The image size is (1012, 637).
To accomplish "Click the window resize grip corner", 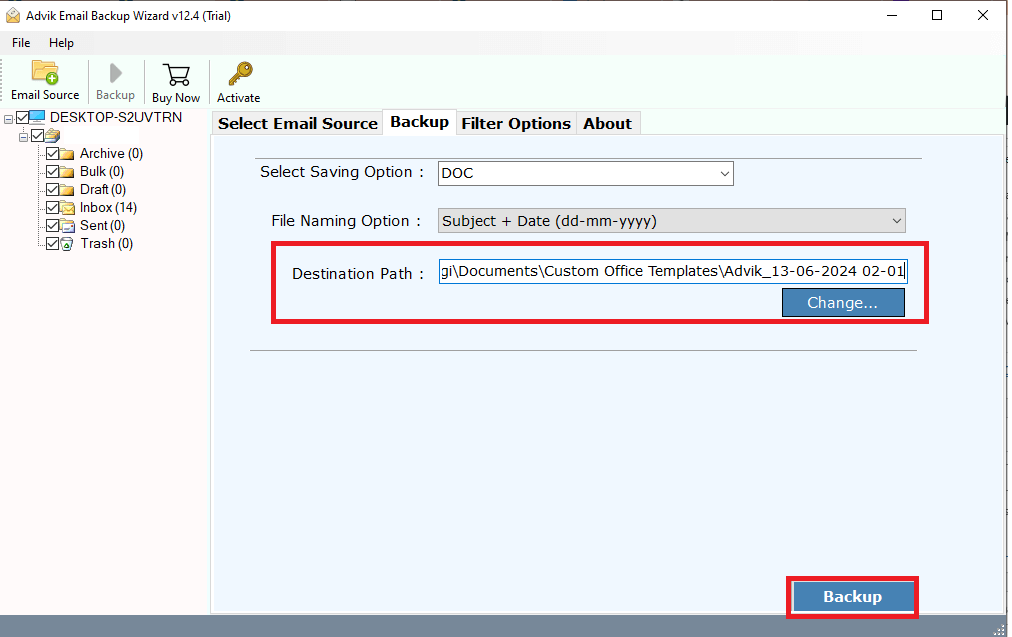I will click(x=999, y=630).
